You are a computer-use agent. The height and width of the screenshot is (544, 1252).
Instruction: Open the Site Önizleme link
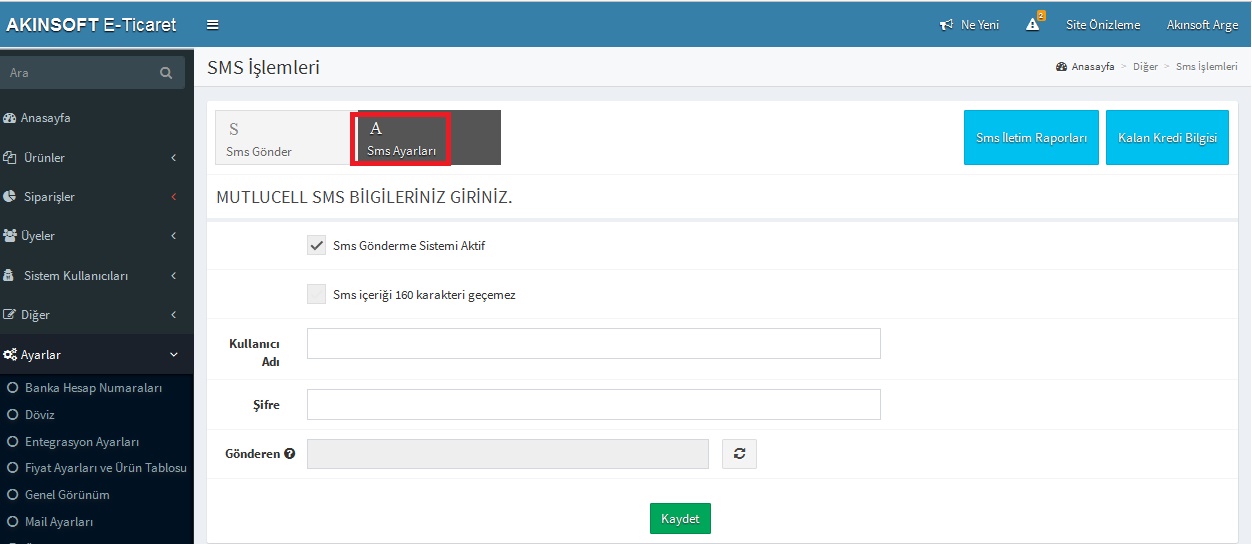[1103, 25]
